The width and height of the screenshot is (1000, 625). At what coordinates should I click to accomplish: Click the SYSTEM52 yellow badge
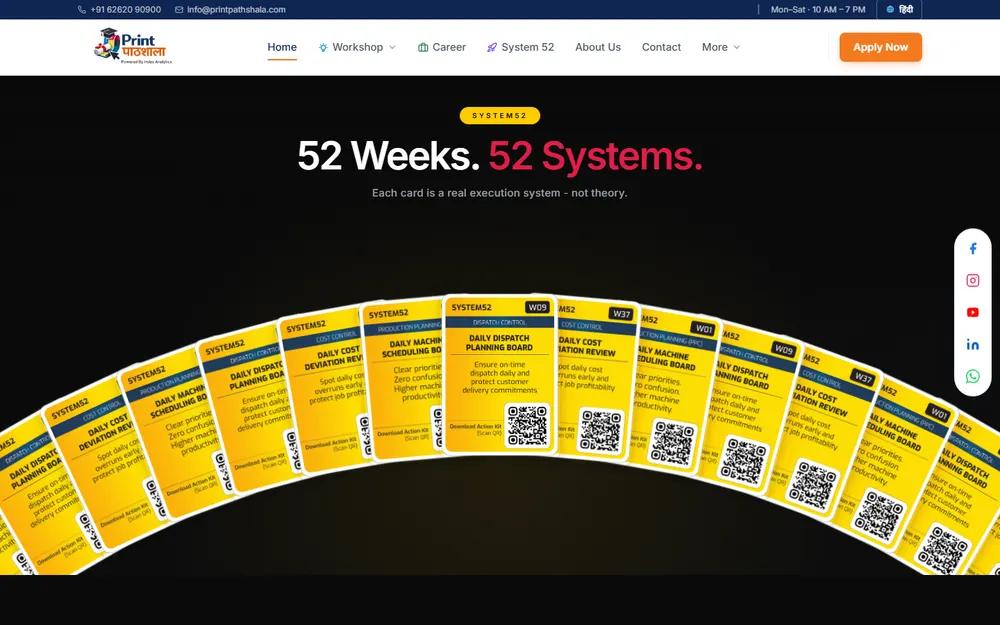(x=500, y=115)
